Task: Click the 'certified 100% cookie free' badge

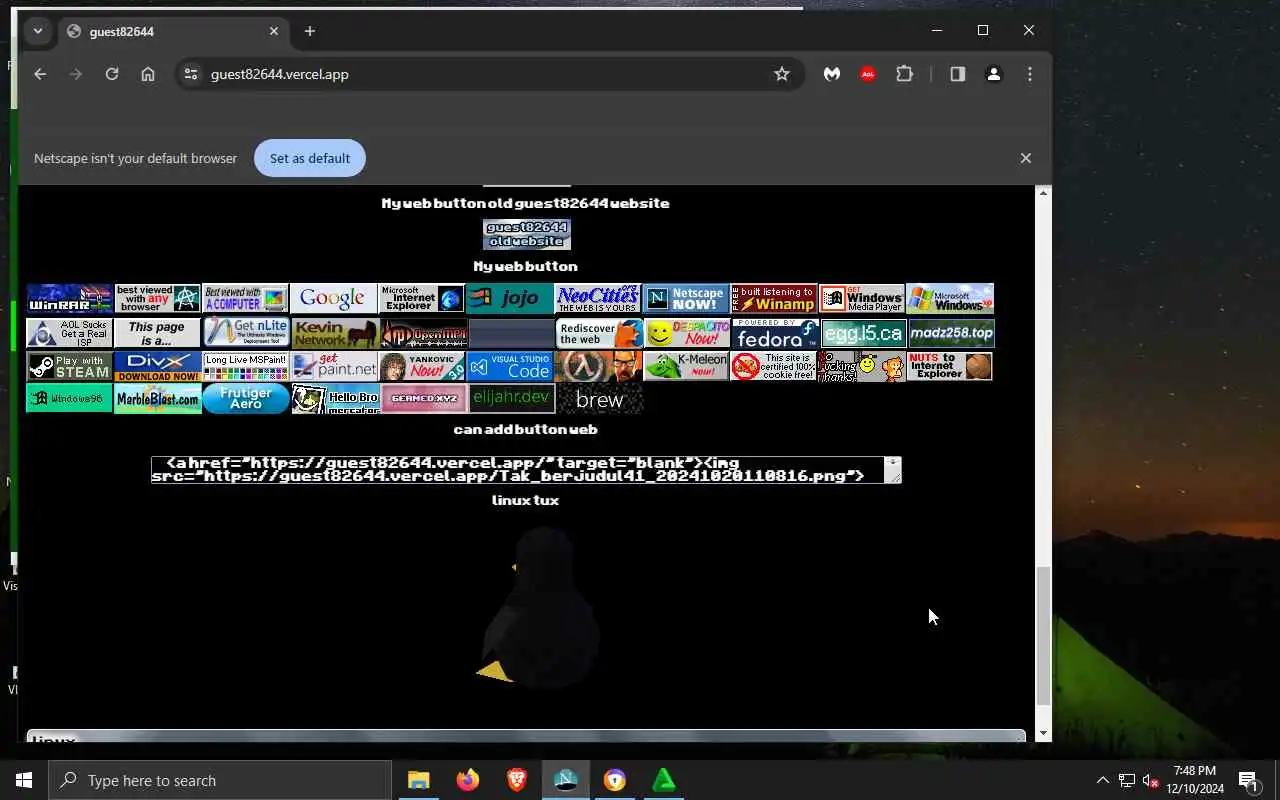Action: (773, 367)
